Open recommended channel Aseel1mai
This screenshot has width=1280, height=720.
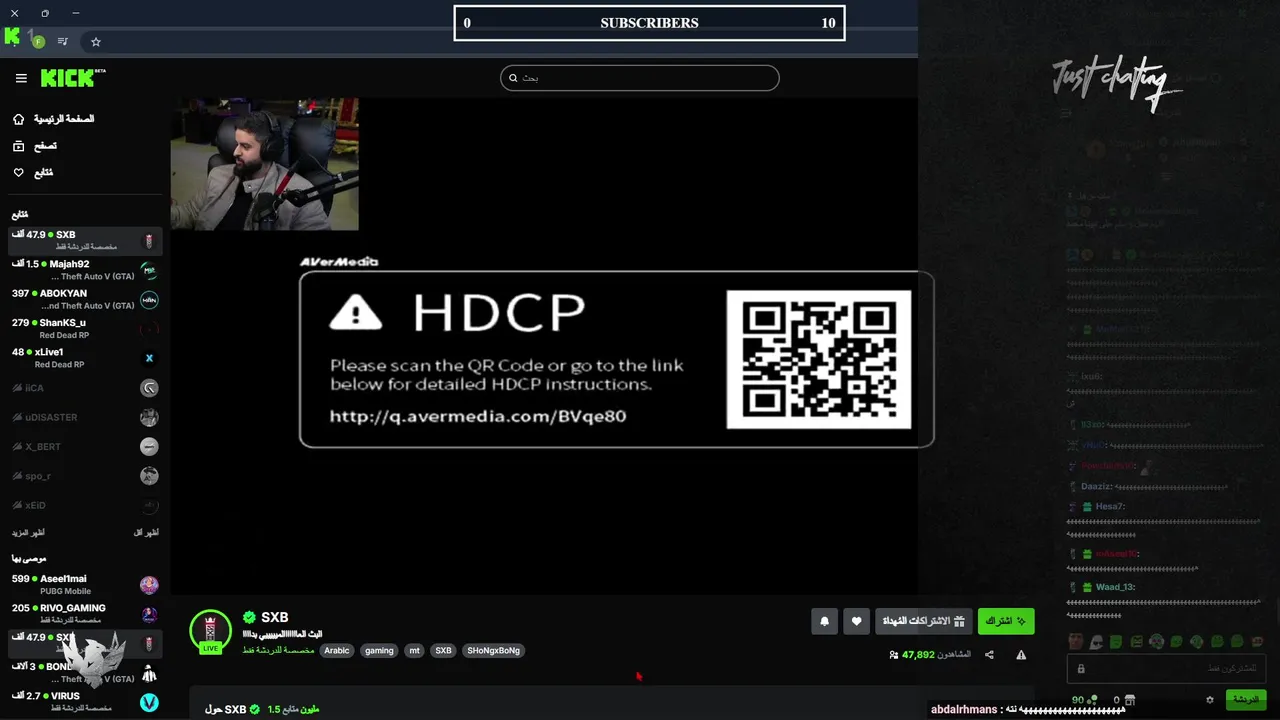[85, 585]
